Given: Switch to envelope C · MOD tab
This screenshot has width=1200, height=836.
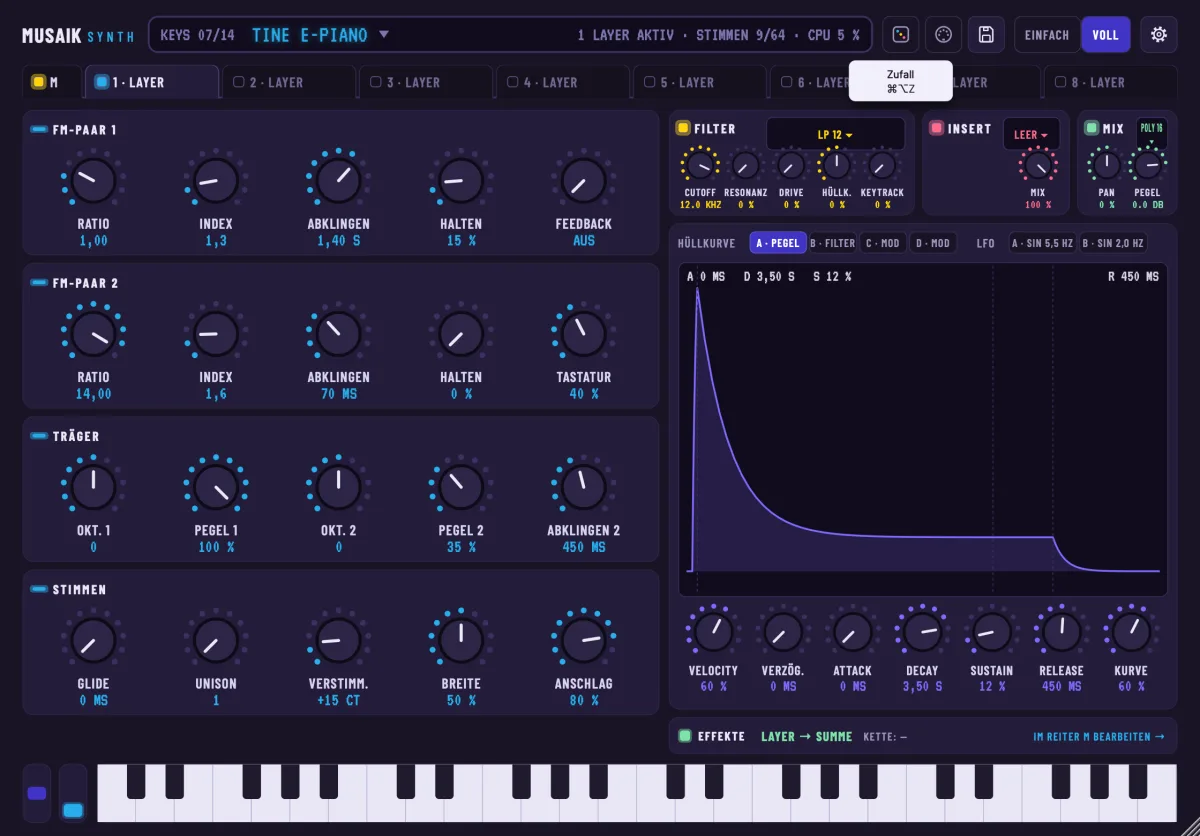Looking at the screenshot, I should pos(882,243).
